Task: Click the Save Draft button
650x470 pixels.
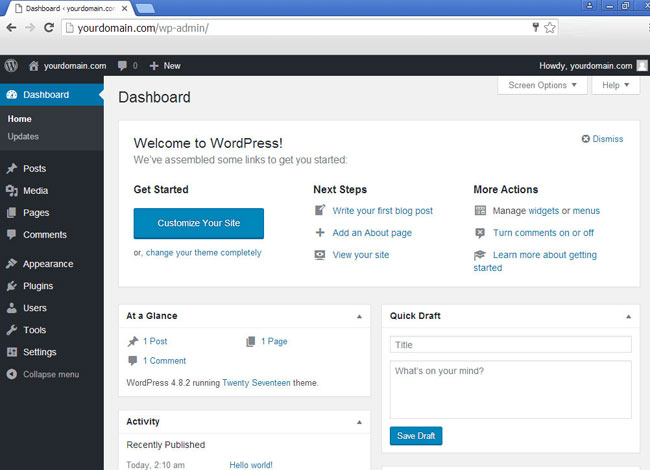Action: (x=416, y=436)
